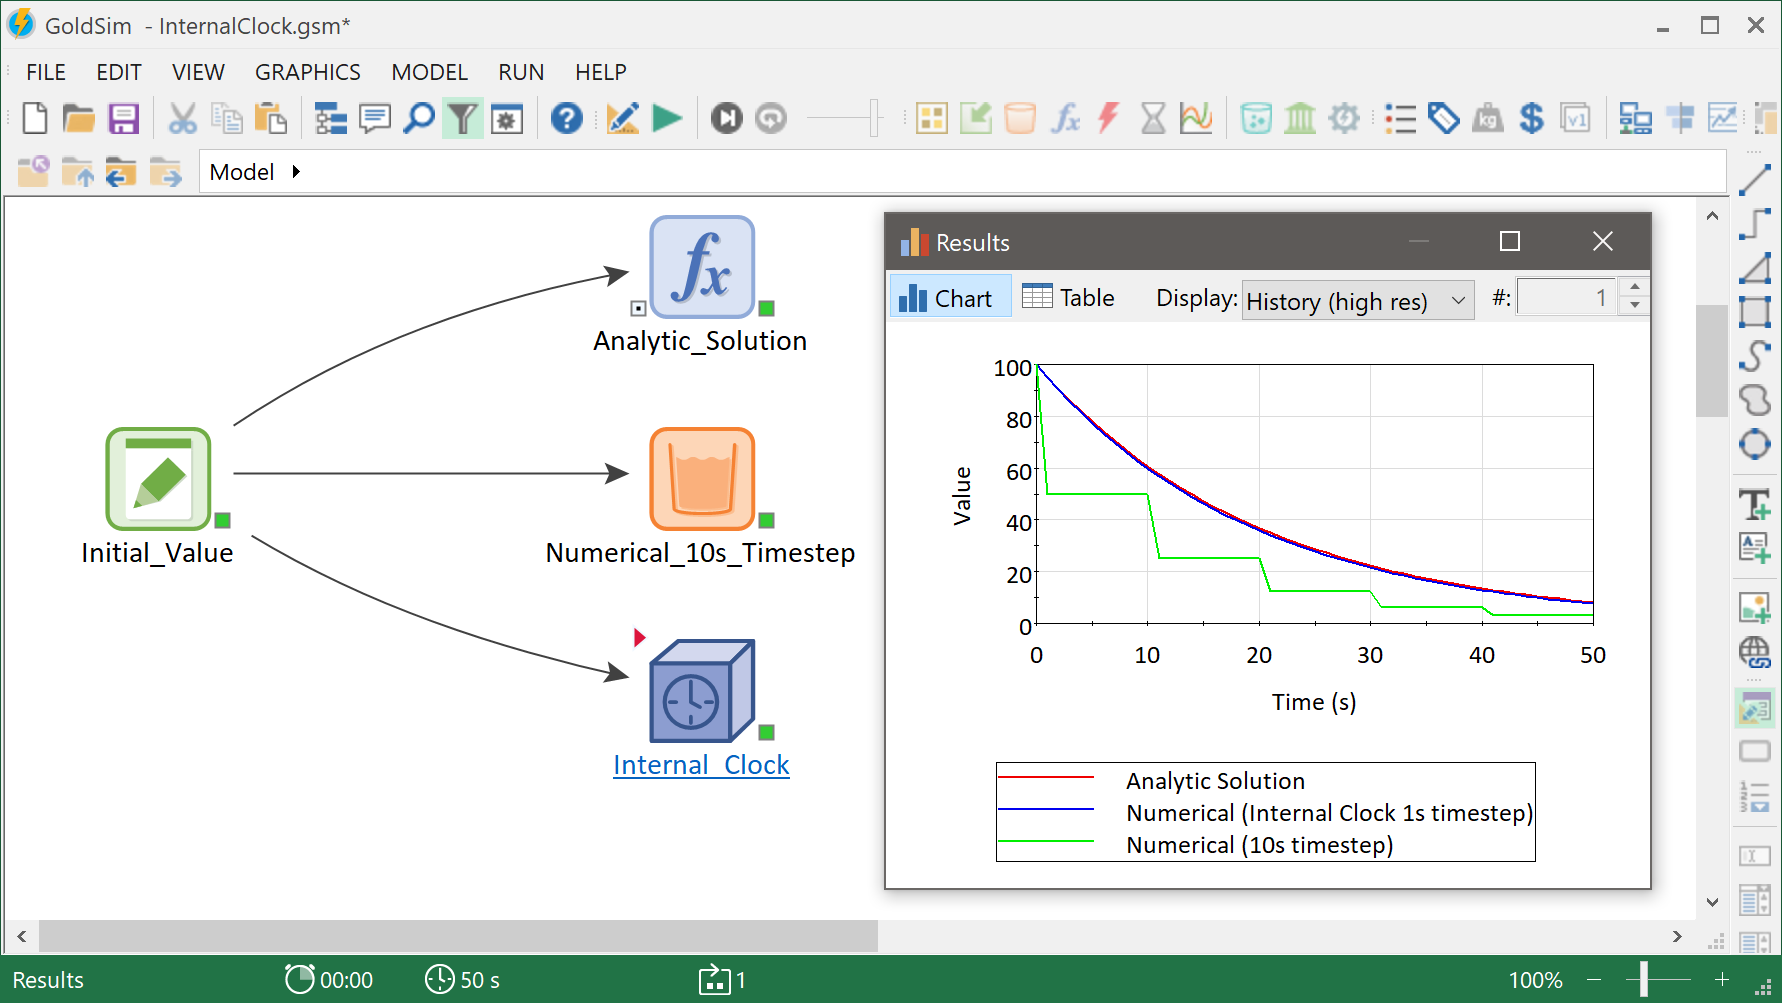Click the blue tag icon
Screen dimensions: 1782x1003
pyautogui.click(x=1444, y=118)
